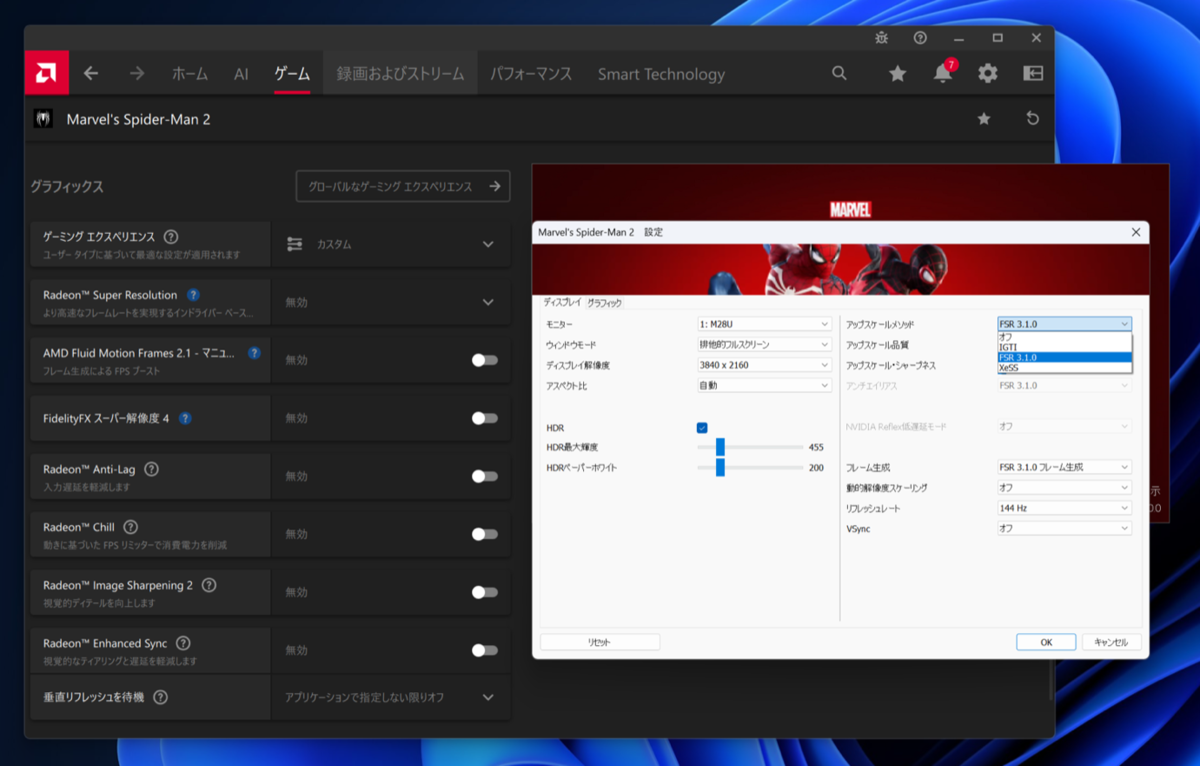The height and width of the screenshot is (766, 1200).
Task: Enable AMD Fluid Motion Frames 2.1 toggle
Action: pyautogui.click(x=485, y=360)
